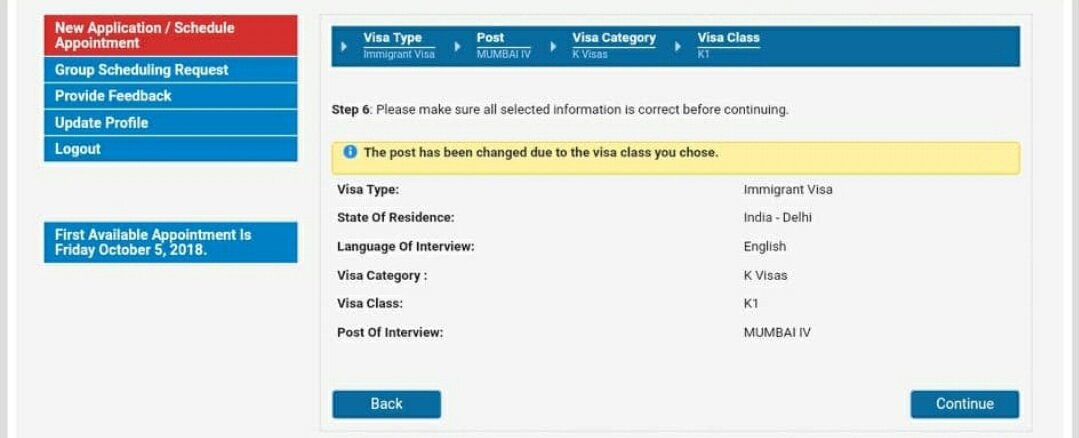Click the Back button
This screenshot has height=438, width=1079.
(387, 404)
